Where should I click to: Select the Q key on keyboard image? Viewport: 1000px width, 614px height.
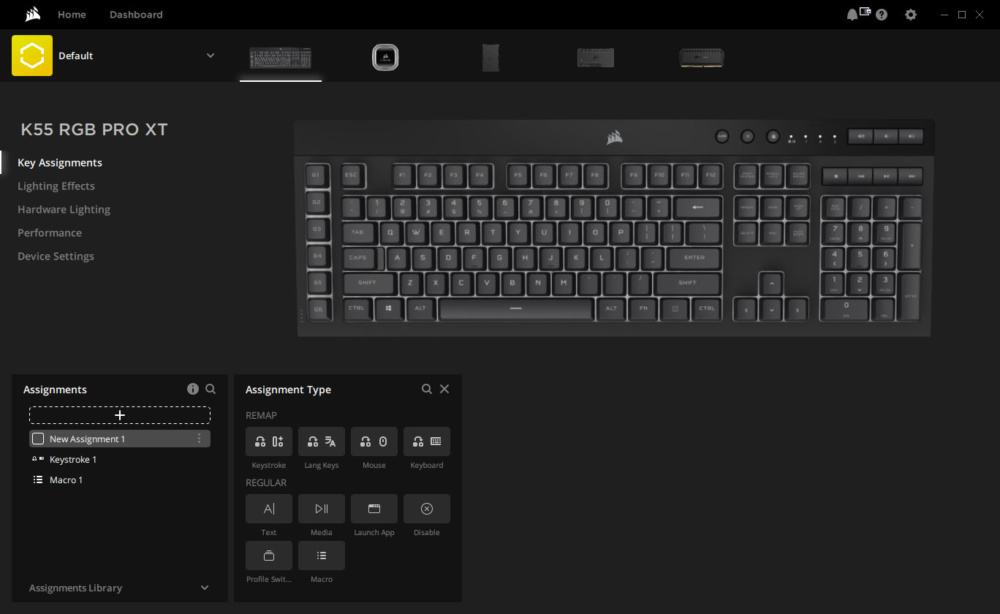click(x=390, y=233)
